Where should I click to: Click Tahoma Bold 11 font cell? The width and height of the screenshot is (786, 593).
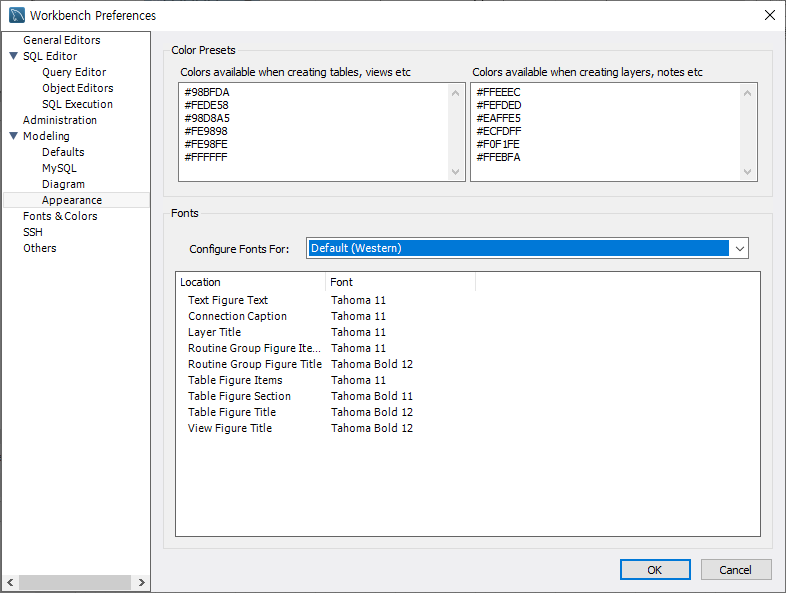(x=372, y=397)
